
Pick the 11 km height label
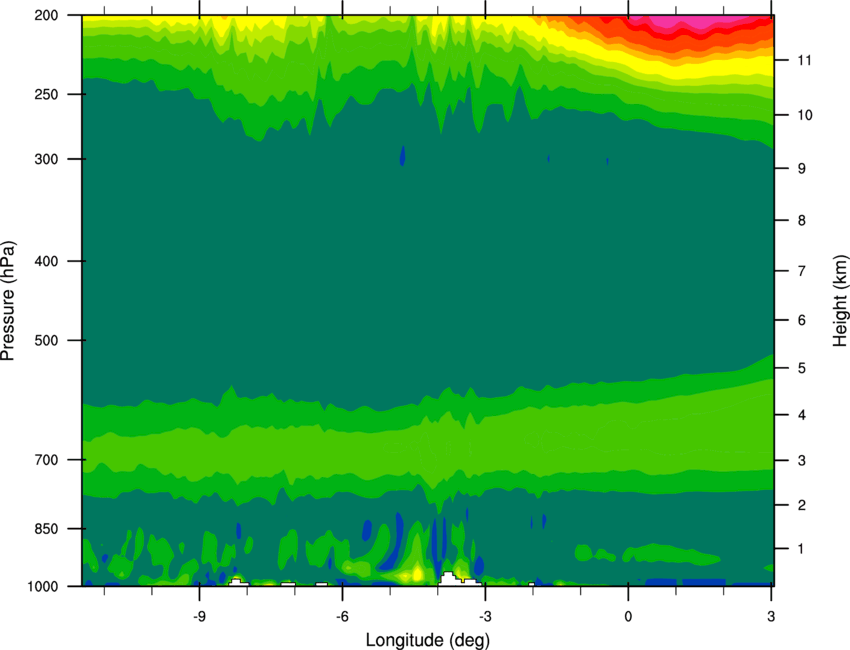click(804, 60)
